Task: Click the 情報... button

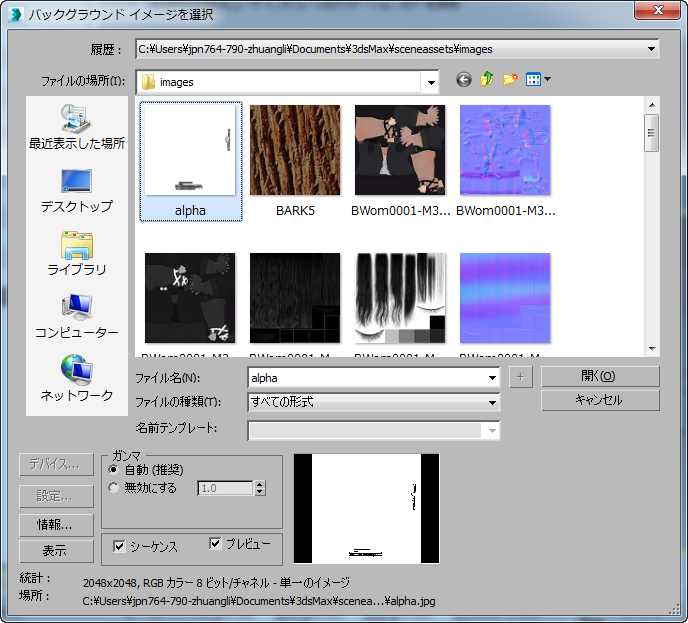Action: coord(56,525)
